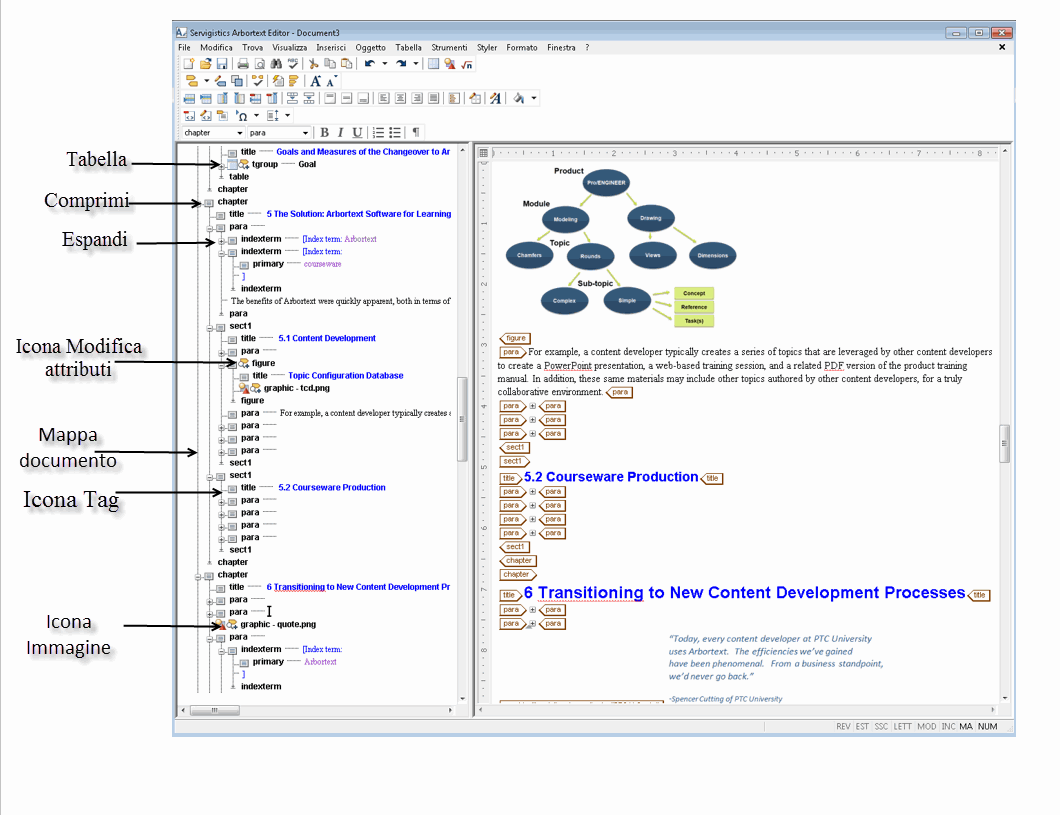Click Modify Attributes icon beside figure tag

tap(243, 364)
